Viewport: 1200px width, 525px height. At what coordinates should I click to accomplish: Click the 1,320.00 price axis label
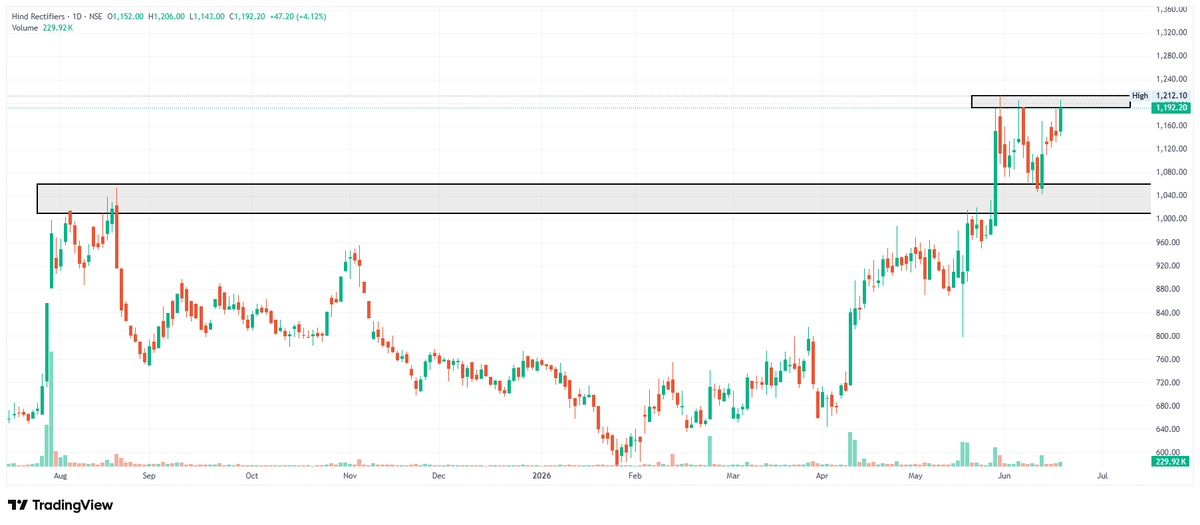point(1171,32)
